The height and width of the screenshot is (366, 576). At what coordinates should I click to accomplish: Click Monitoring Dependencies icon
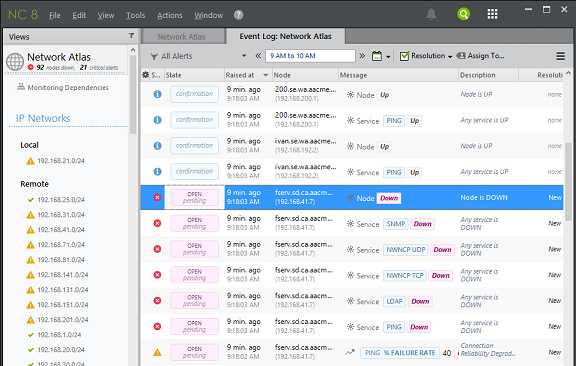pyautogui.click(x=21, y=87)
